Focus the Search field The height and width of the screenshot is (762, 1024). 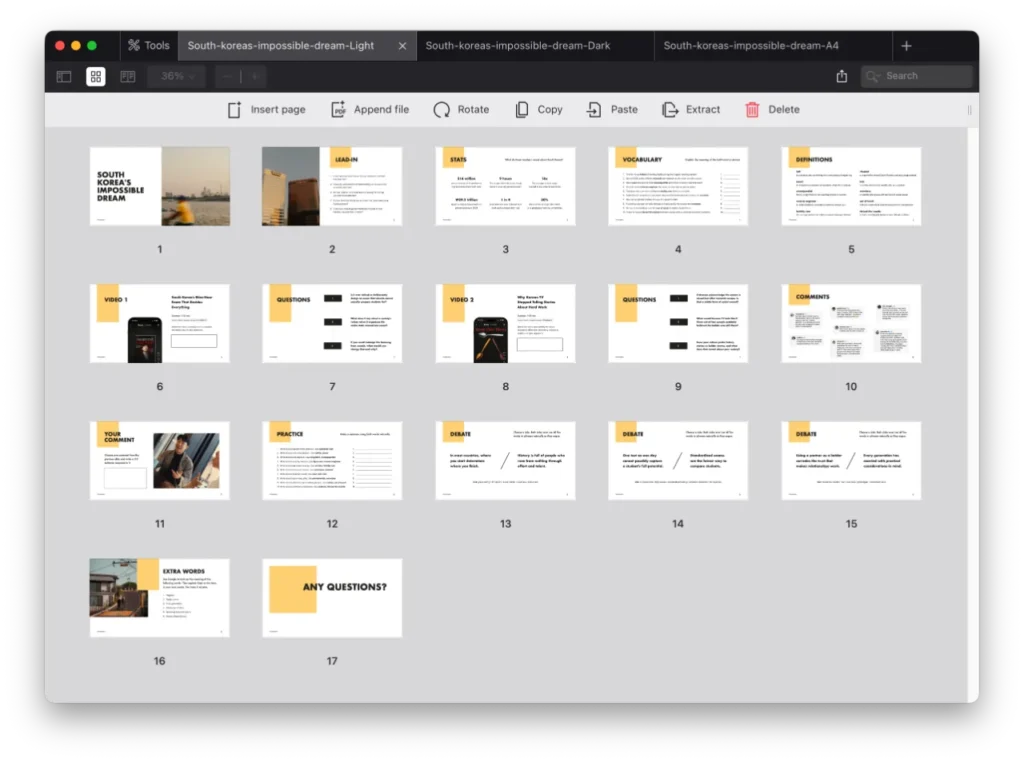pos(916,76)
